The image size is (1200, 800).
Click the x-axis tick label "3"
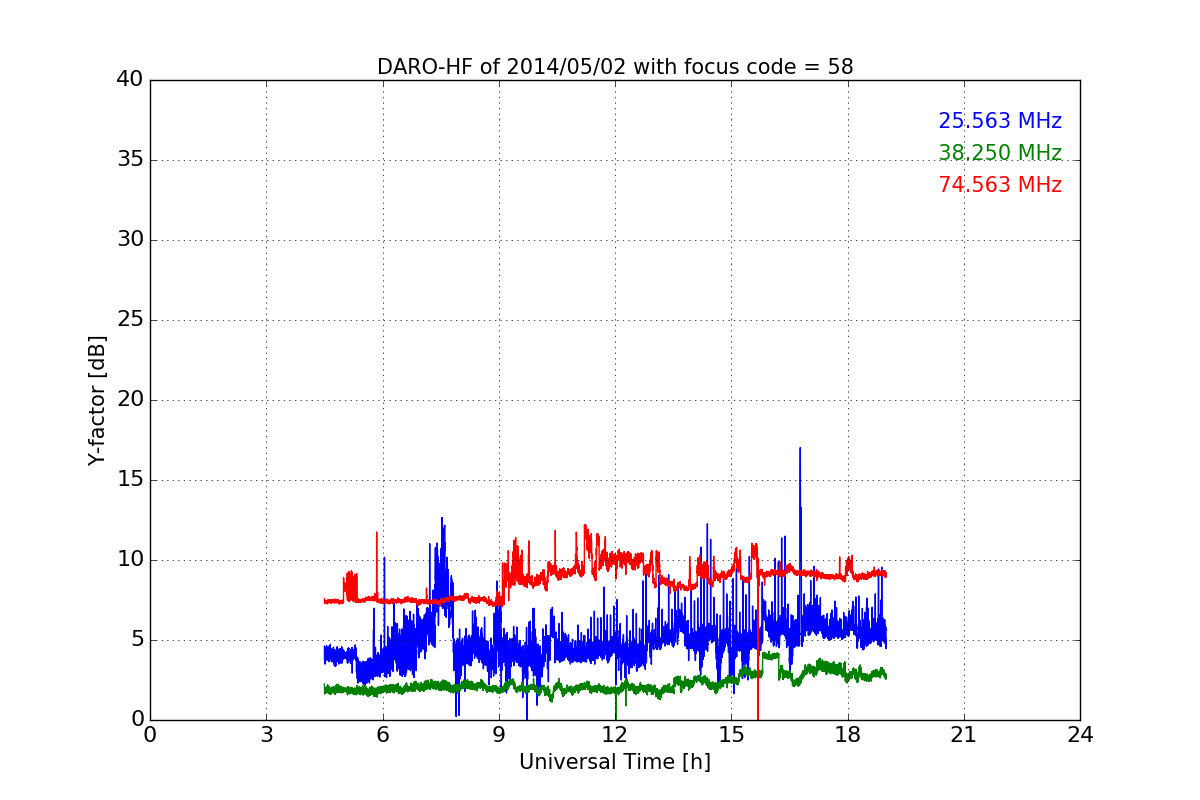(266, 734)
